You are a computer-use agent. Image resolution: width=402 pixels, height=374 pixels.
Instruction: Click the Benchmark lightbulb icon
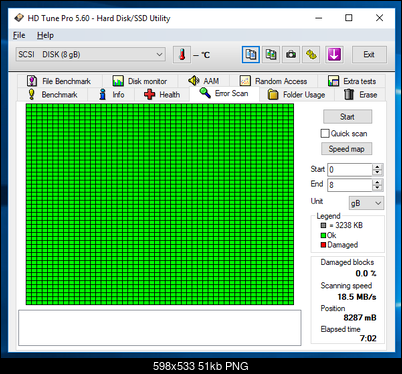click(x=32, y=95)
